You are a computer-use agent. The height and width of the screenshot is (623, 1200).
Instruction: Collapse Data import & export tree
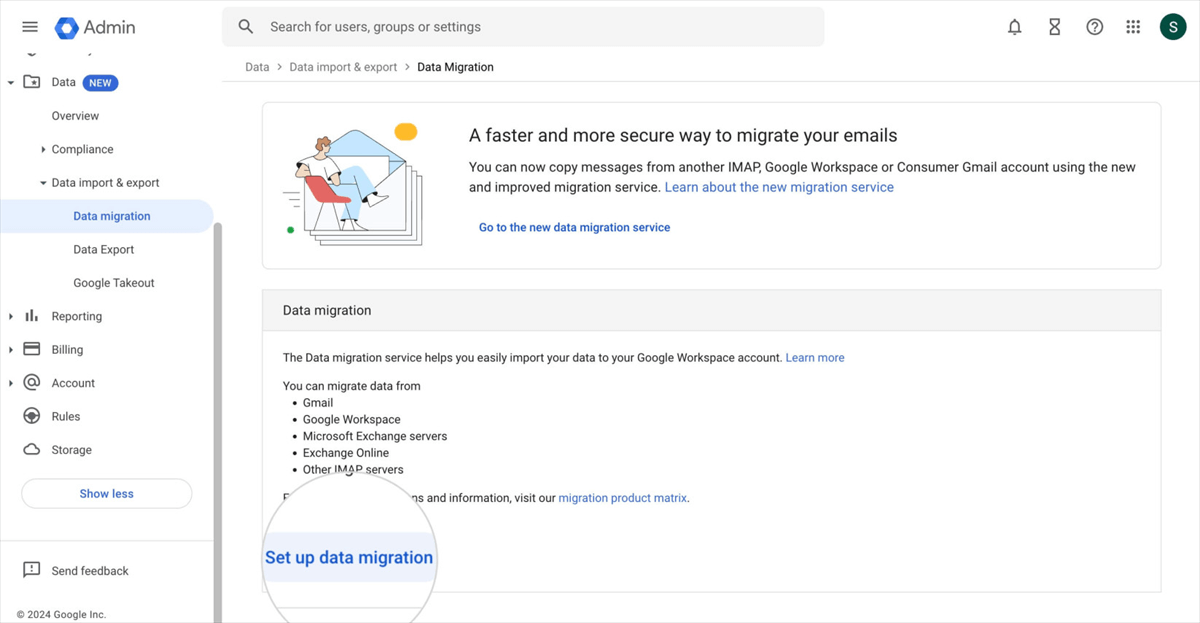tap(43, 183)
